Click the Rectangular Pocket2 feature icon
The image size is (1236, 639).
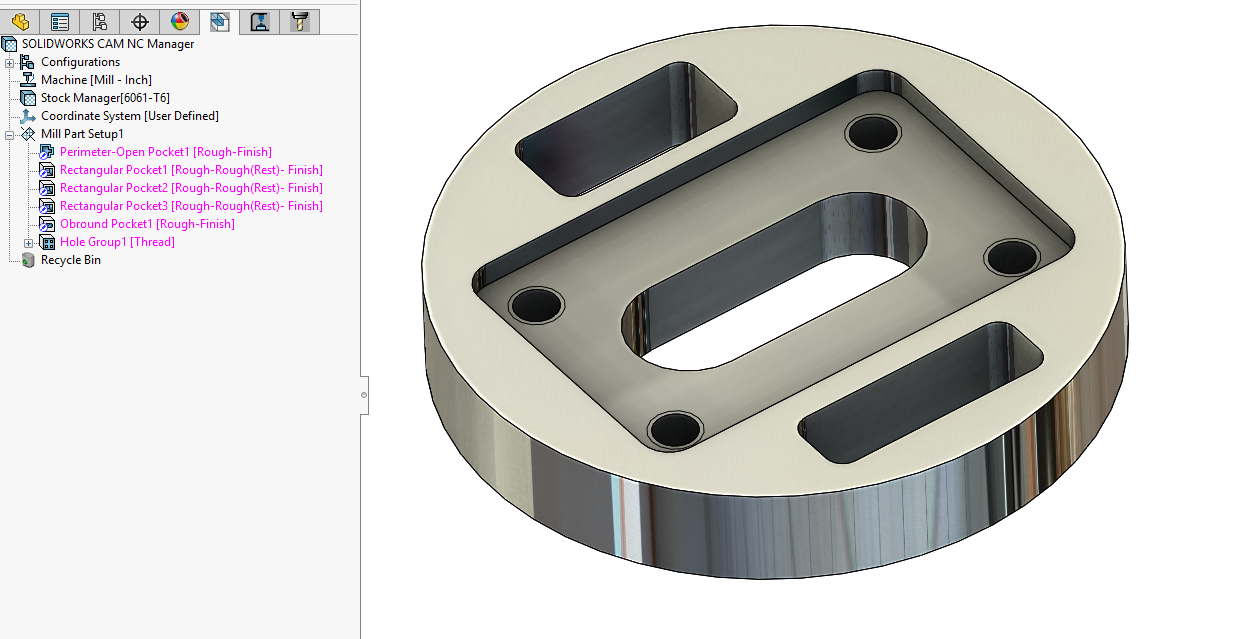(x=46, y=188)
